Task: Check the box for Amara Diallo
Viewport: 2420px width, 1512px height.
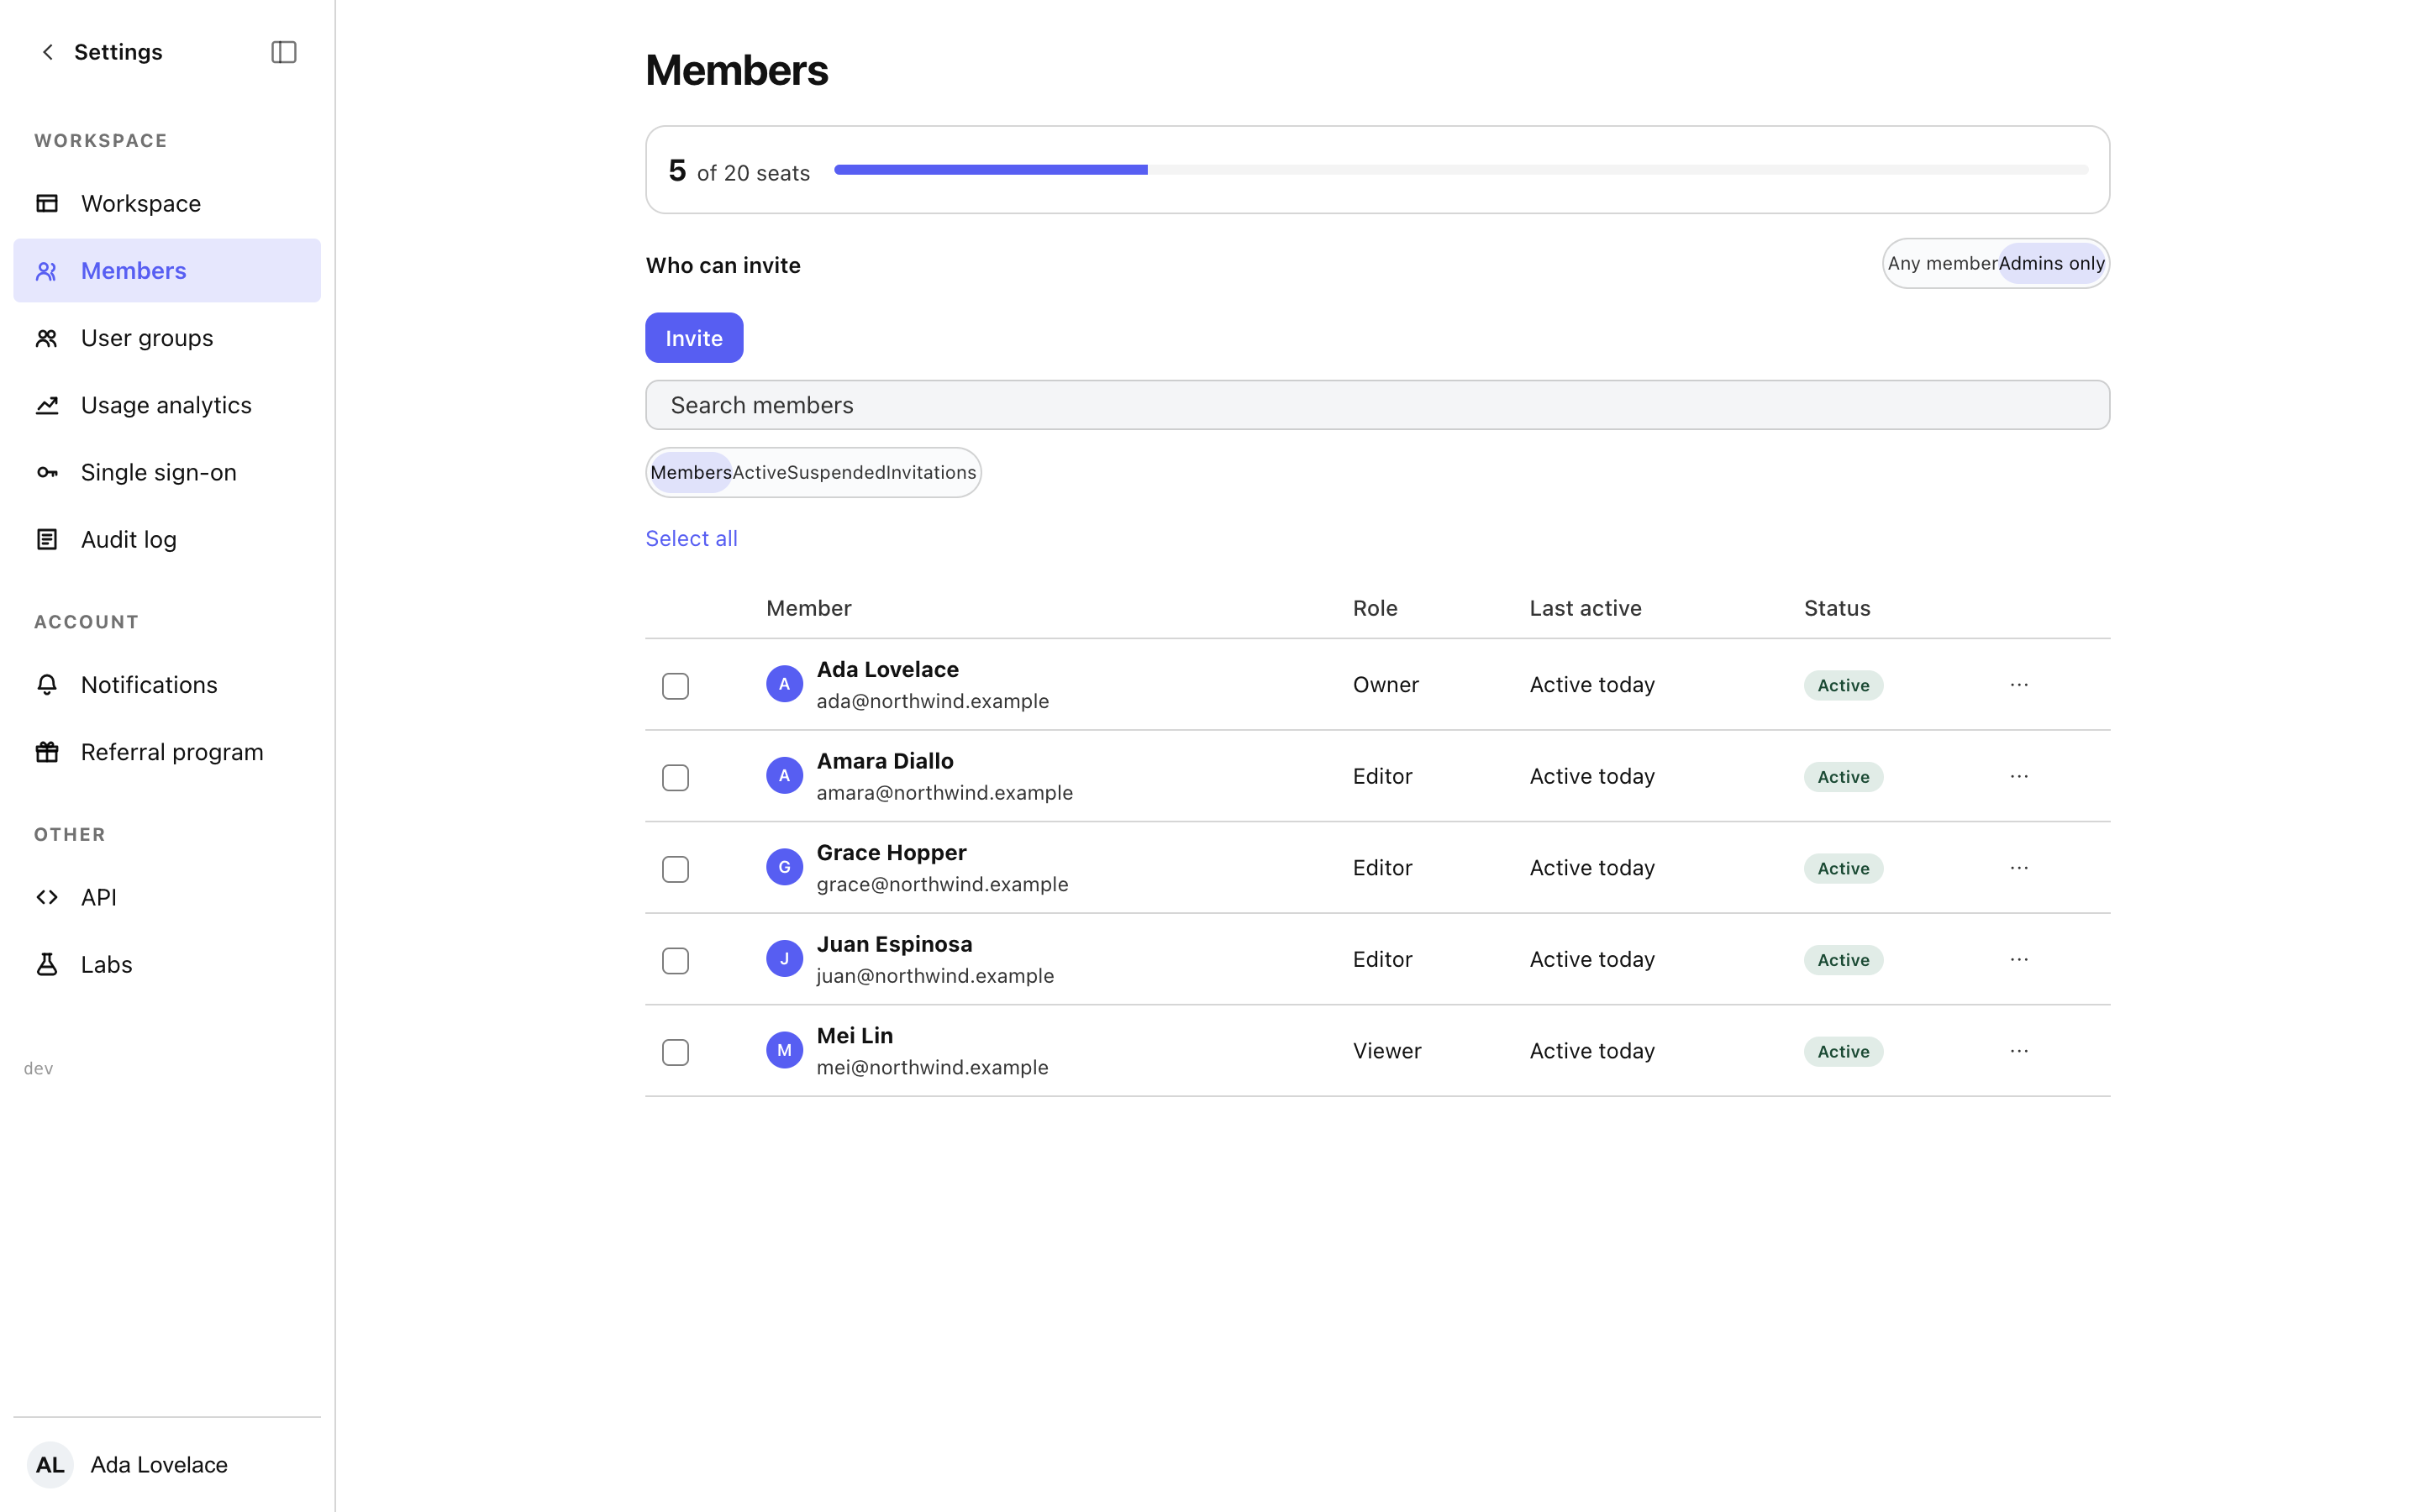Action: 675,777
